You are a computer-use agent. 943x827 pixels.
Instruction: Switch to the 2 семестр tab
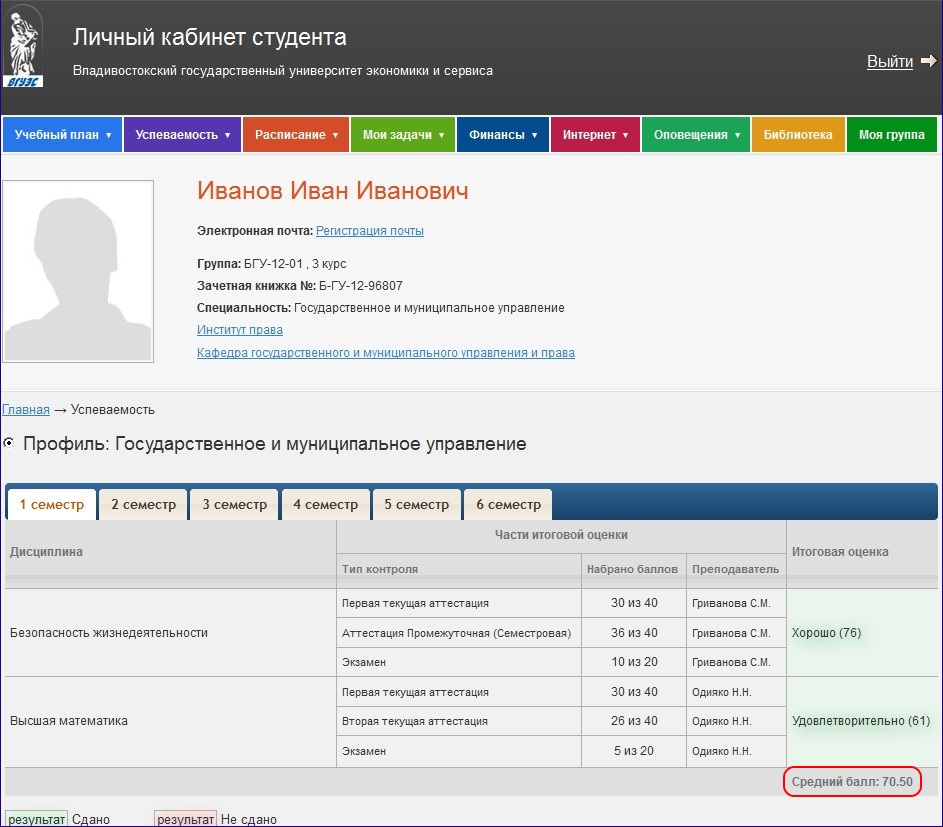pyautogui.click(x=142, y=504)
